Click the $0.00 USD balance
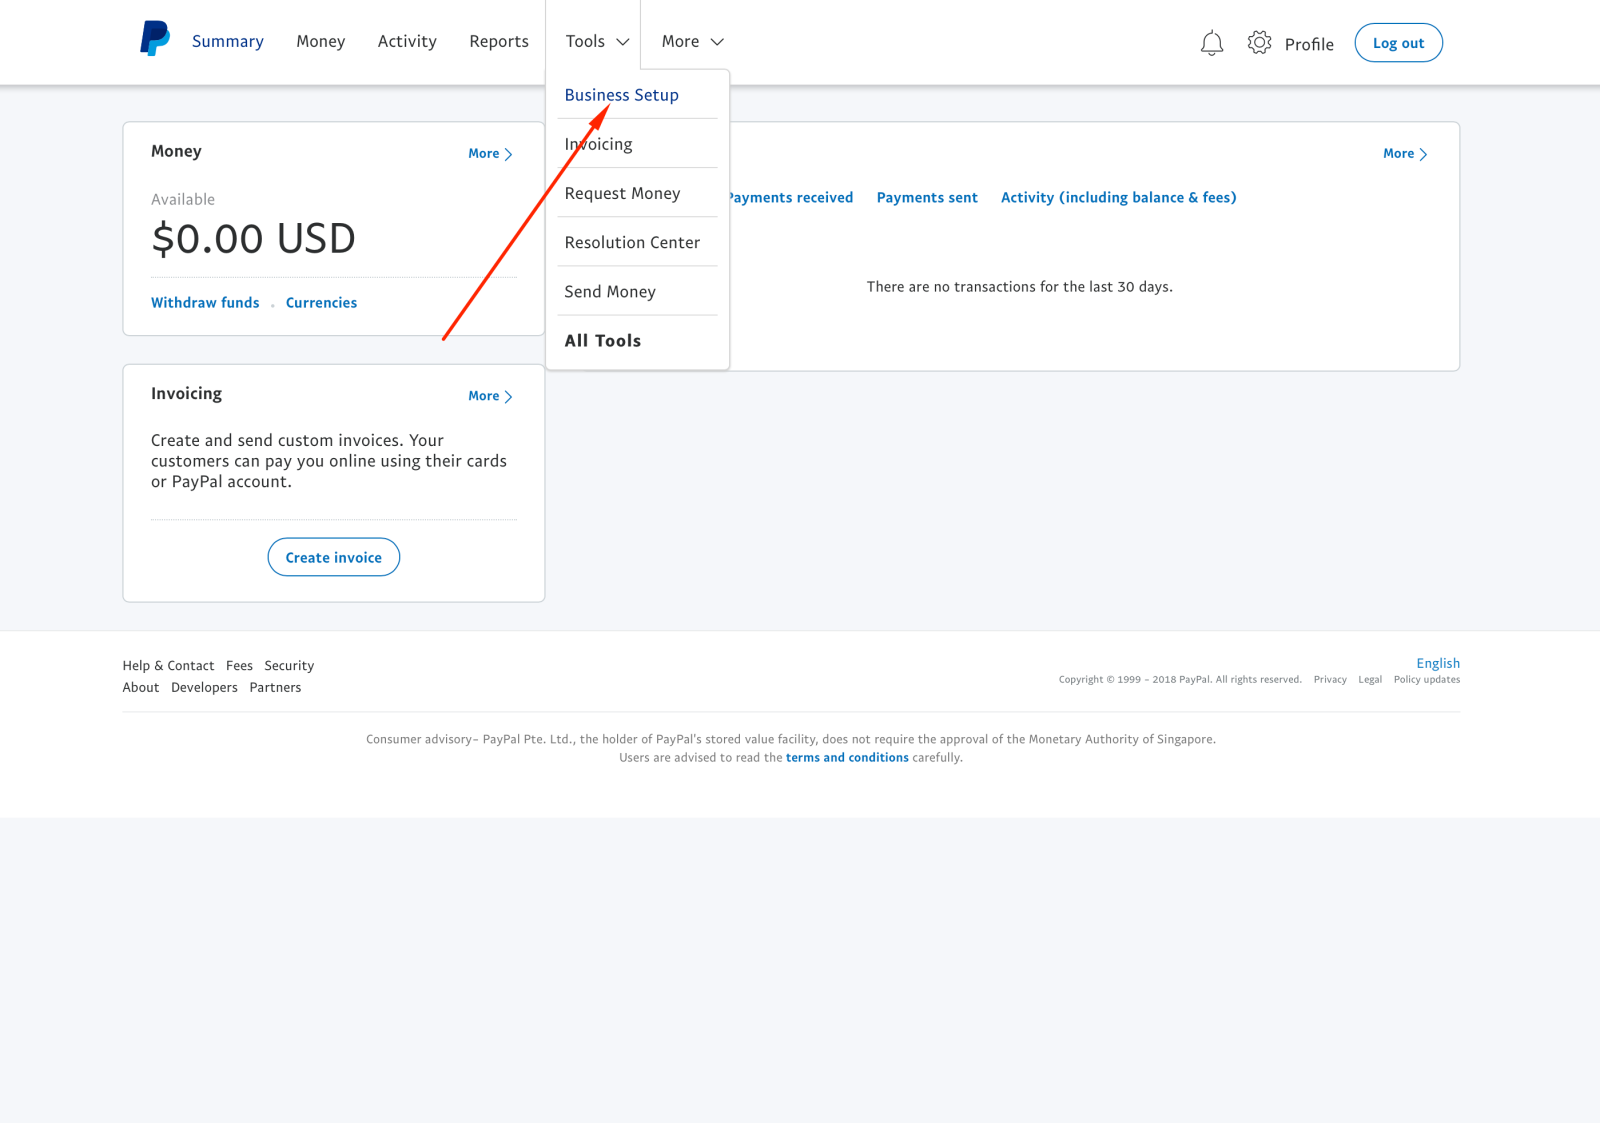The width and height of the screenshot is (1600, 1123). [x=253, y=239]
